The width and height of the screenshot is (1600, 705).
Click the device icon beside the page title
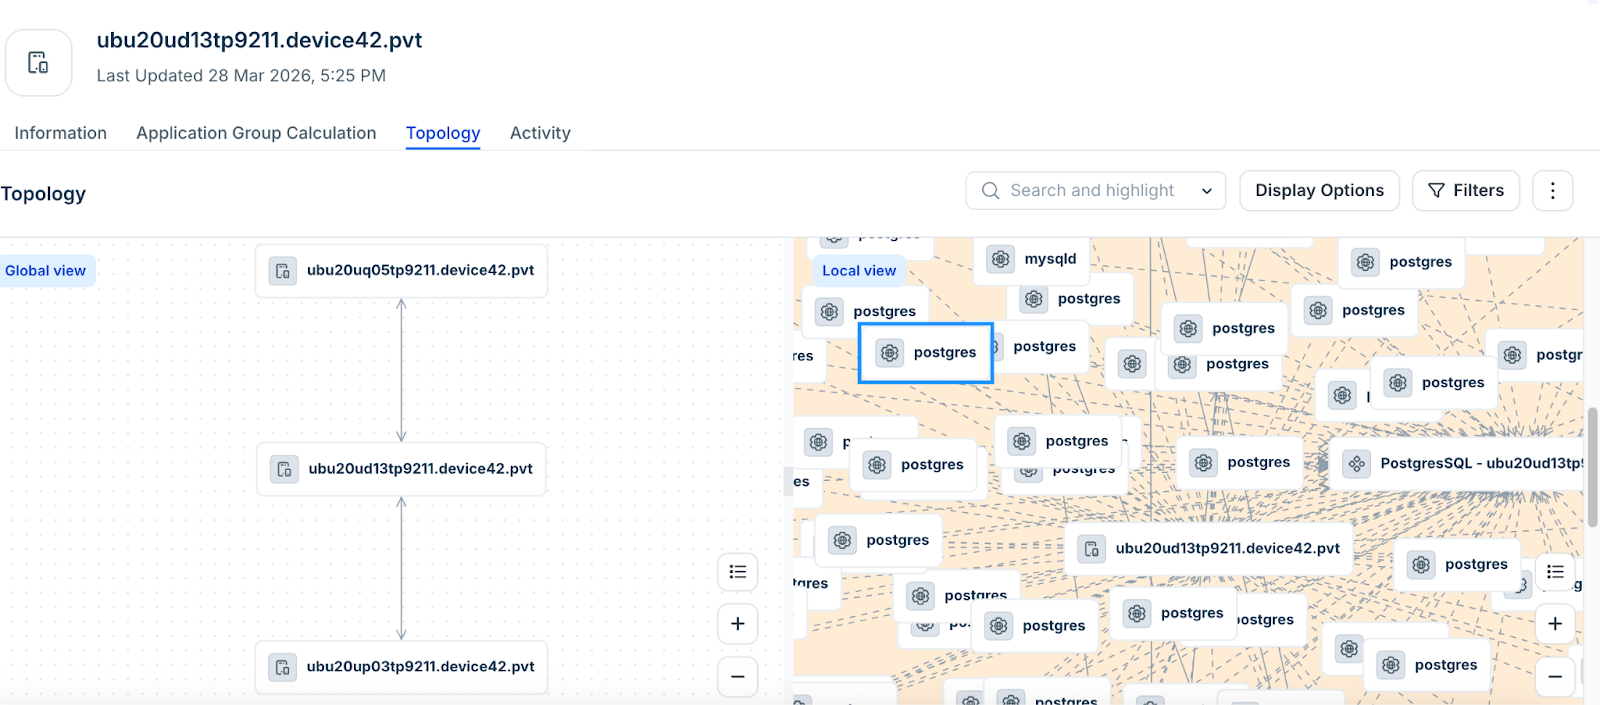pyautogui.click(x=38, y=62)
